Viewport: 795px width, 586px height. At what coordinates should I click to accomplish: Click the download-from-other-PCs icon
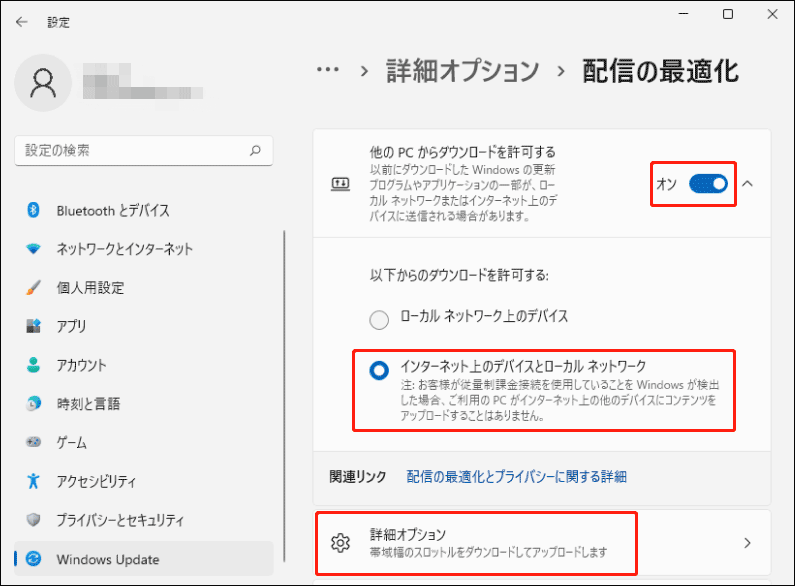pos(340,184)
